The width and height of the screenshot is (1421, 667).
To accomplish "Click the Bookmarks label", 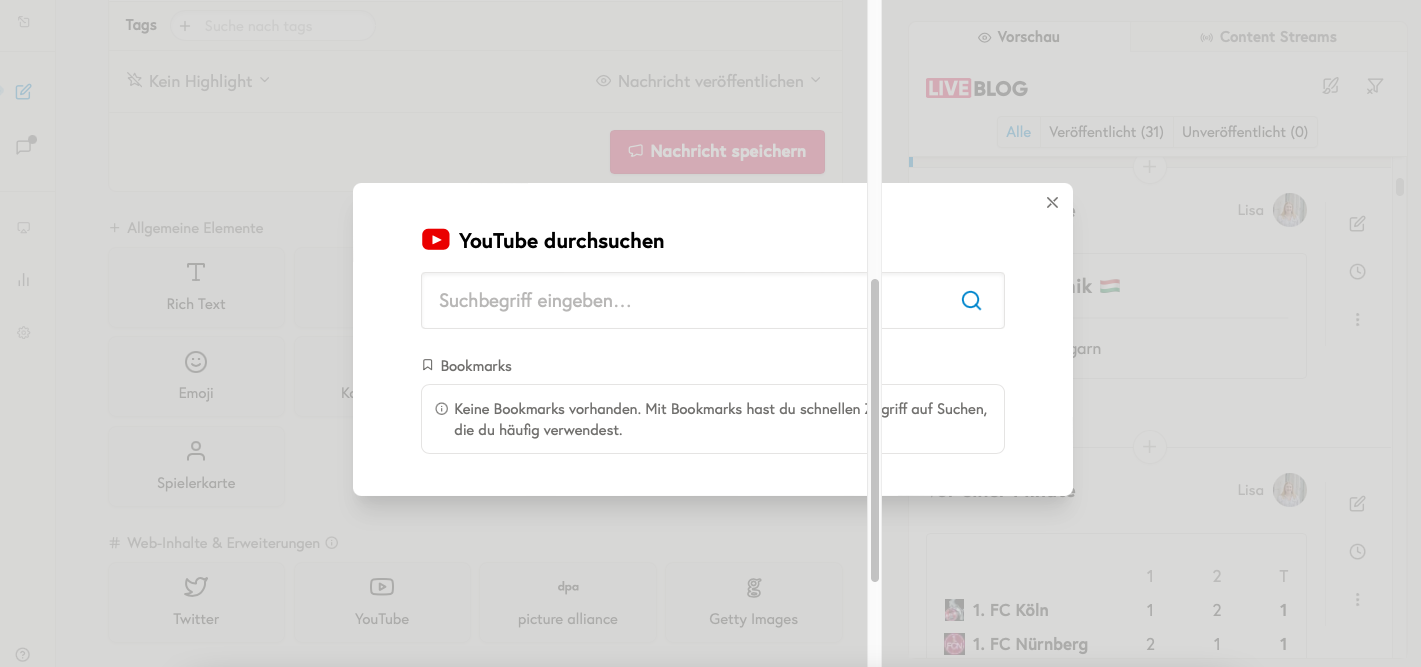I will [x=476, y=366].
